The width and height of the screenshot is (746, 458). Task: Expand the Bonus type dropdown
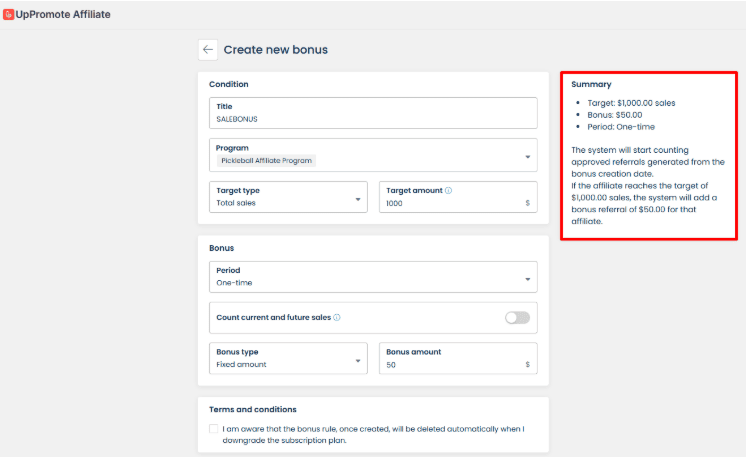pos(358,360)
